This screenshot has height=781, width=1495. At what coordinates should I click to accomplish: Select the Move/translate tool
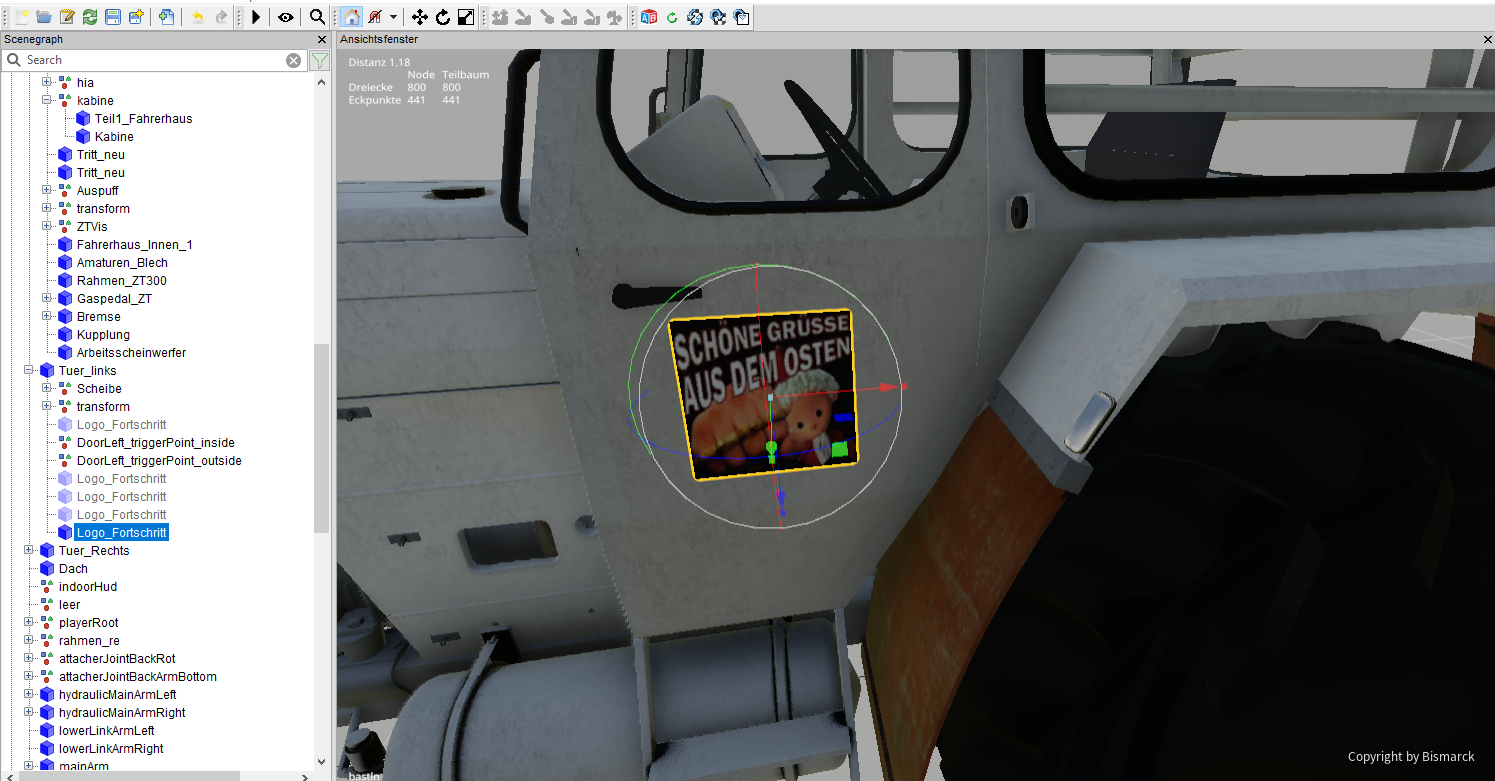pos(420,17)
